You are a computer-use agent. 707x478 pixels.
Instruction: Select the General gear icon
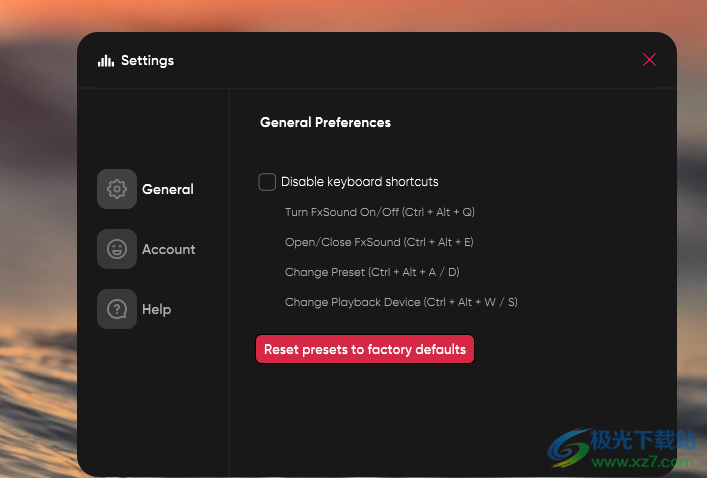pyautogui.click(x=117, y=189)
